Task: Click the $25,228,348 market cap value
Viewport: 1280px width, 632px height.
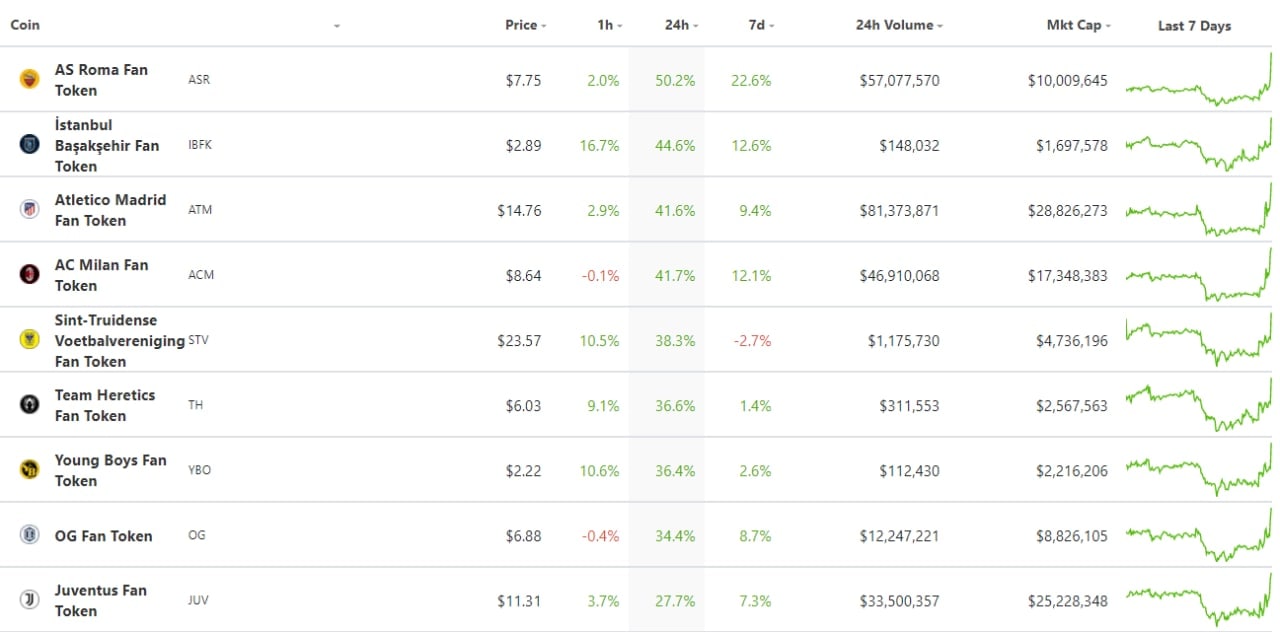Action: [1067, 601]
